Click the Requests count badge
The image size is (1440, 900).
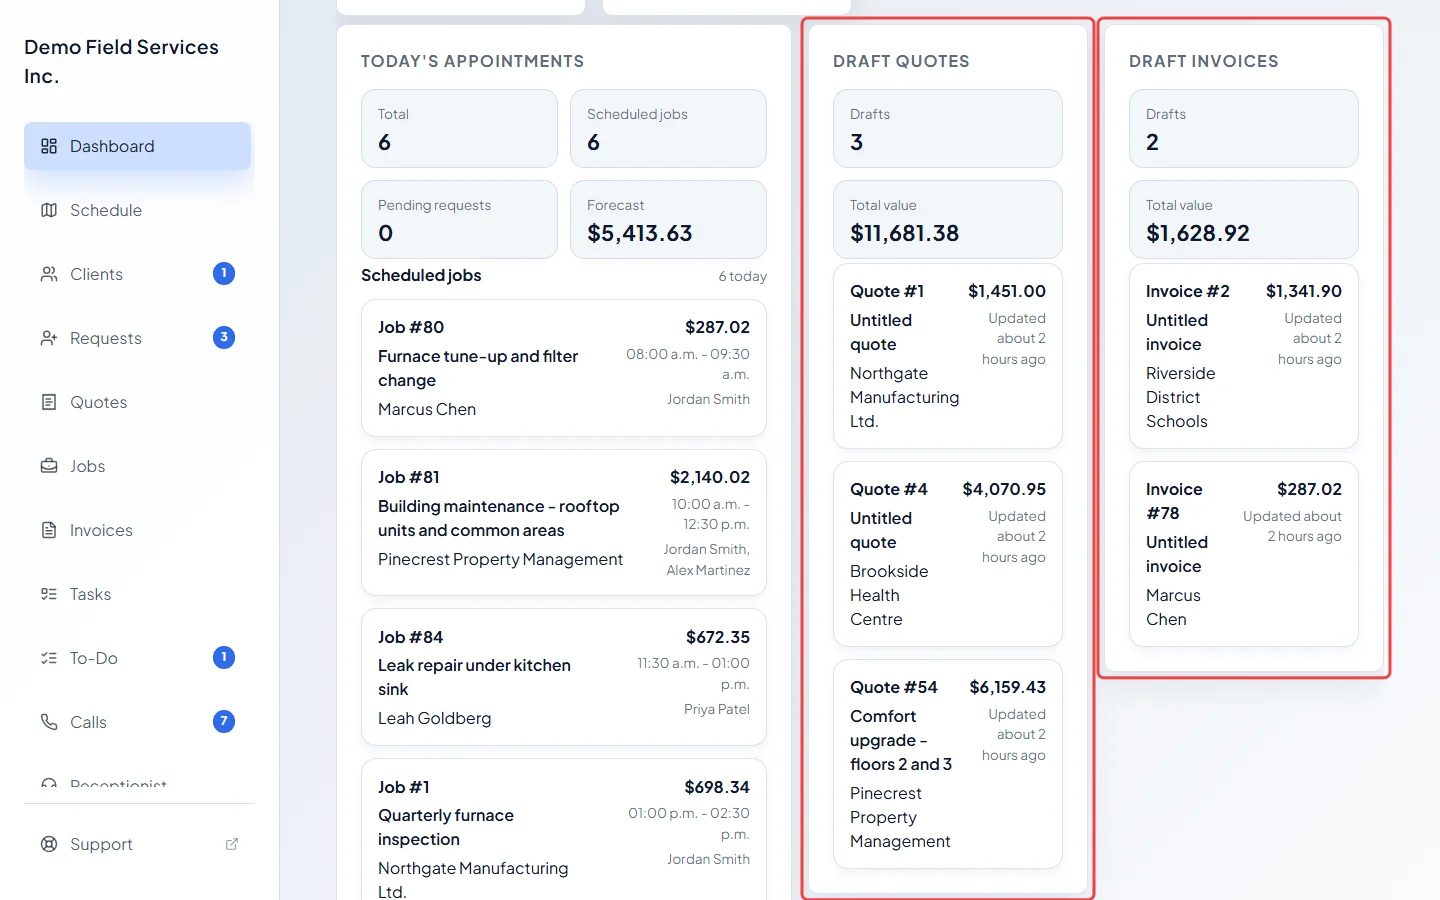coord(224,337)
